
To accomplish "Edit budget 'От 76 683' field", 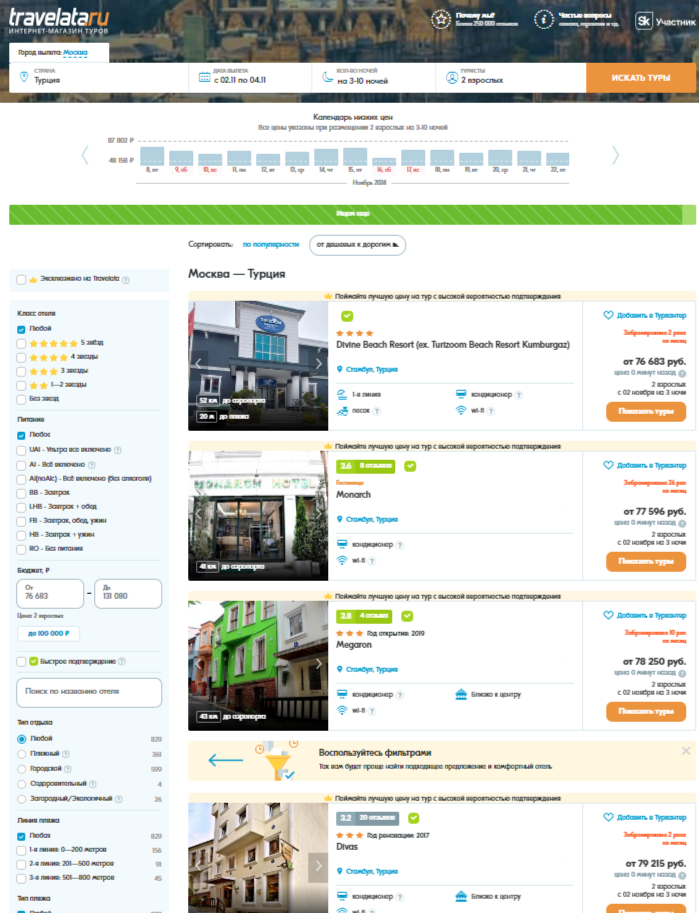I will [x=50, y=593].
